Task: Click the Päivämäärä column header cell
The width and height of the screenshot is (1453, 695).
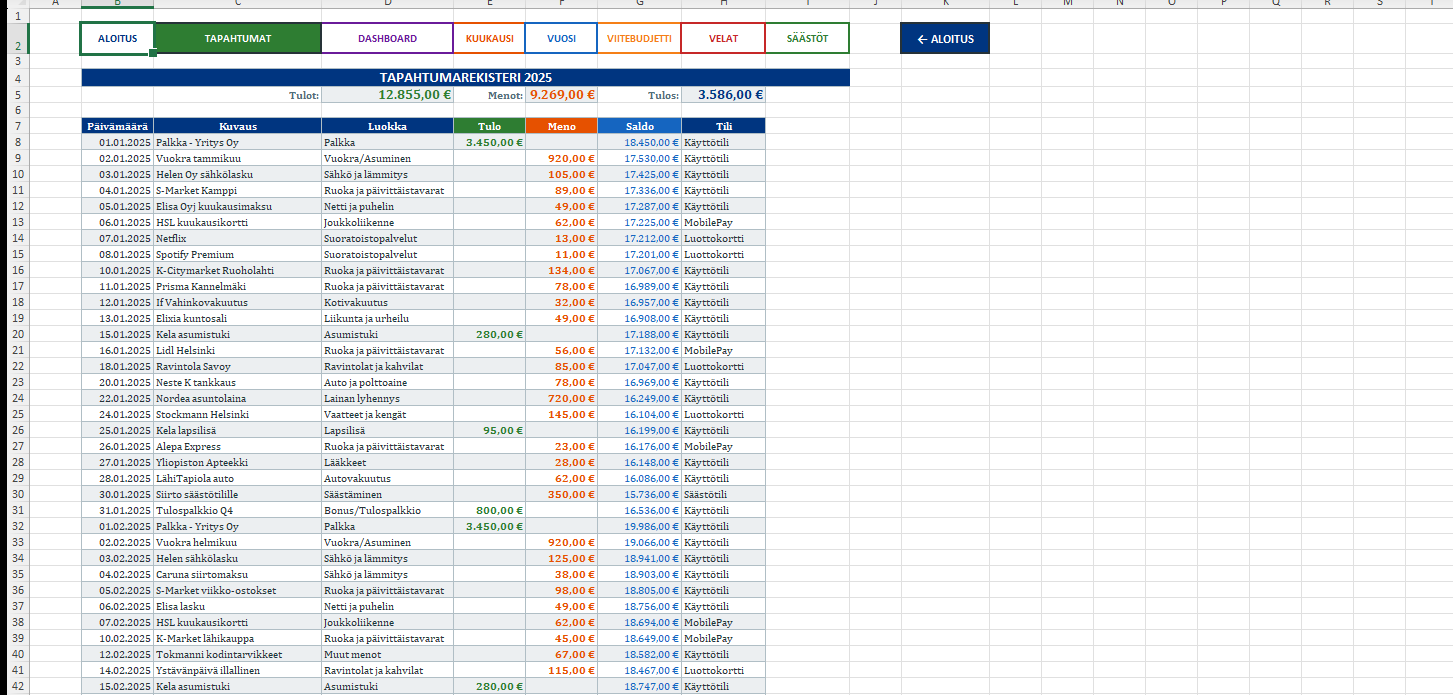Action: click(118, 126)
